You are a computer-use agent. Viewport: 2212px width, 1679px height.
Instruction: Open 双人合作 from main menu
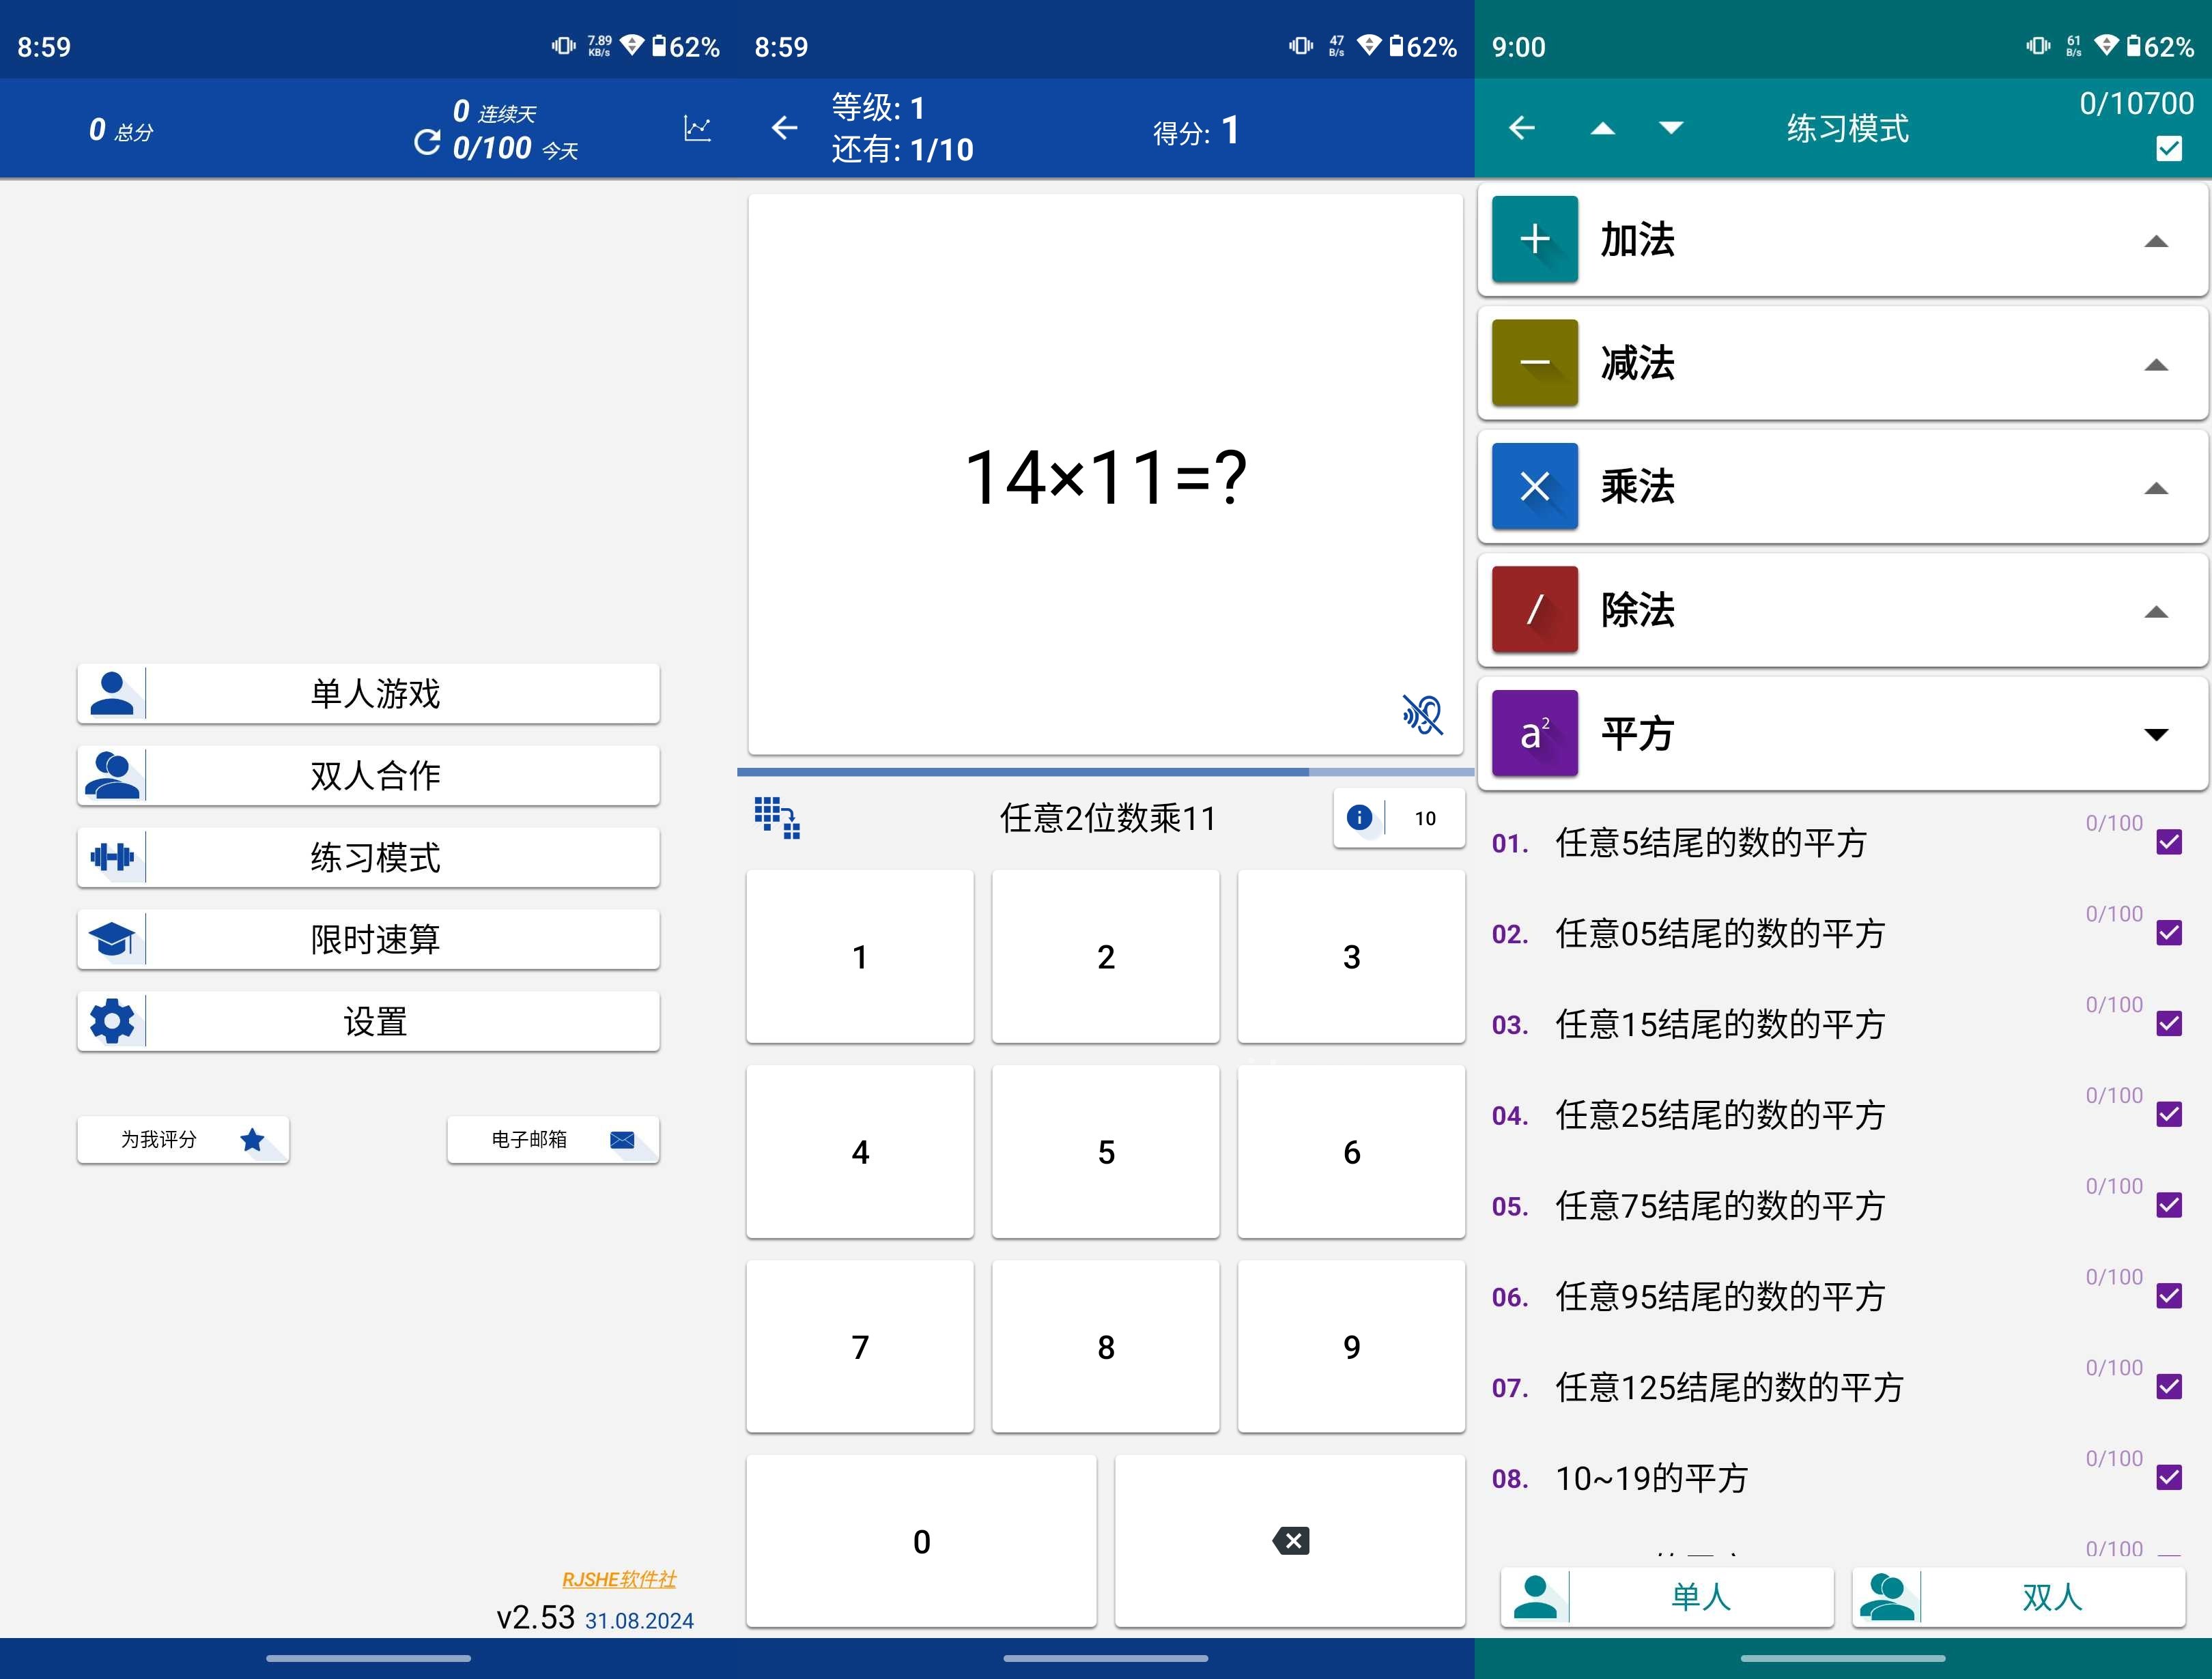[x=368, y=775]
